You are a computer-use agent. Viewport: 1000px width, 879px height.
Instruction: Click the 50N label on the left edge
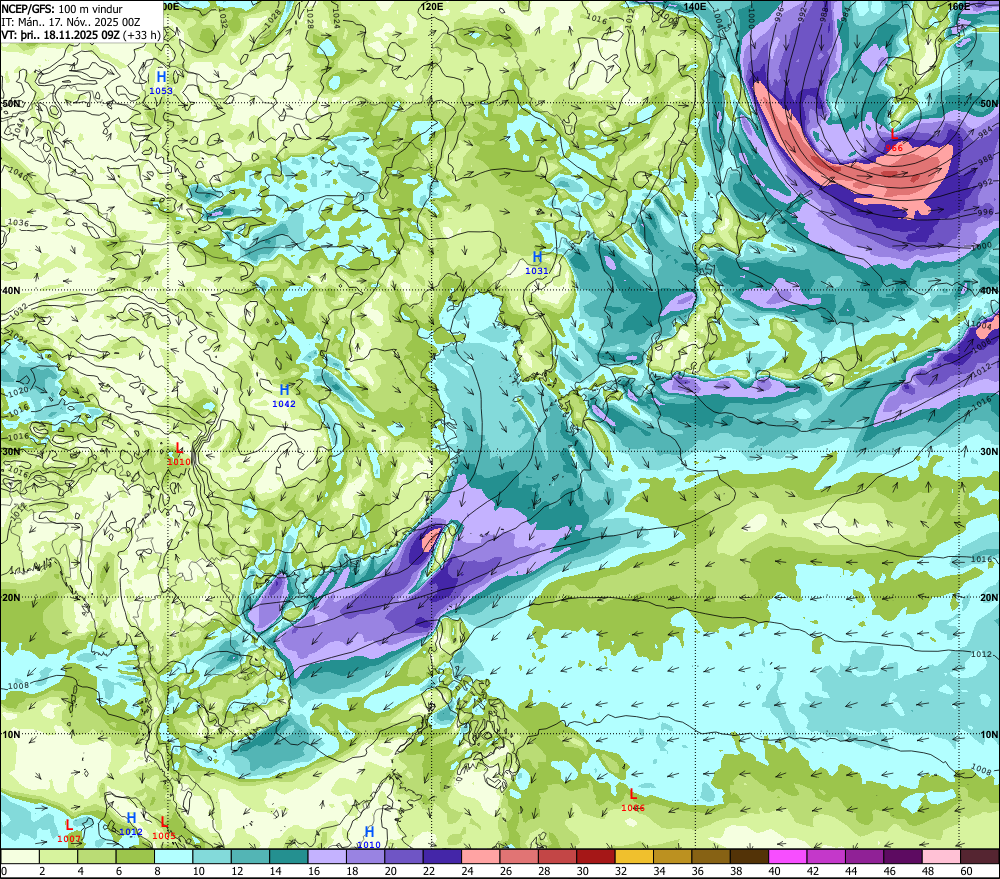coord(11,103)
